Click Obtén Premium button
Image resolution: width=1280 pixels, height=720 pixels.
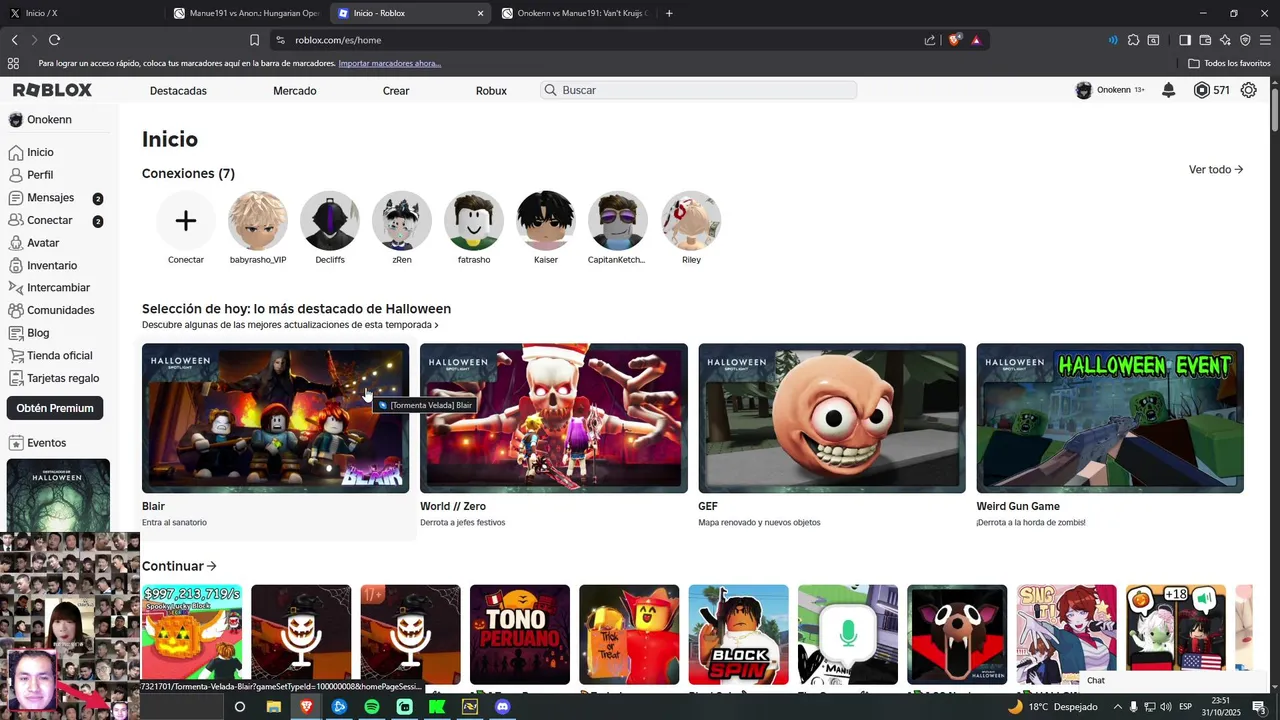[55, 408]
